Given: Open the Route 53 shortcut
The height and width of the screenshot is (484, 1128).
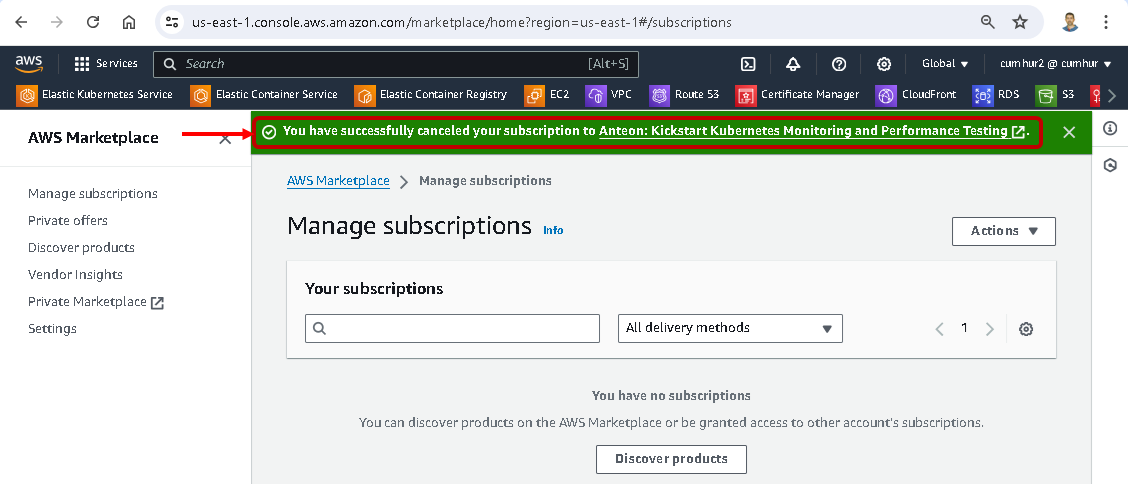Looking at the screenshot, I should pyautogui.click(x=685, y=95).
